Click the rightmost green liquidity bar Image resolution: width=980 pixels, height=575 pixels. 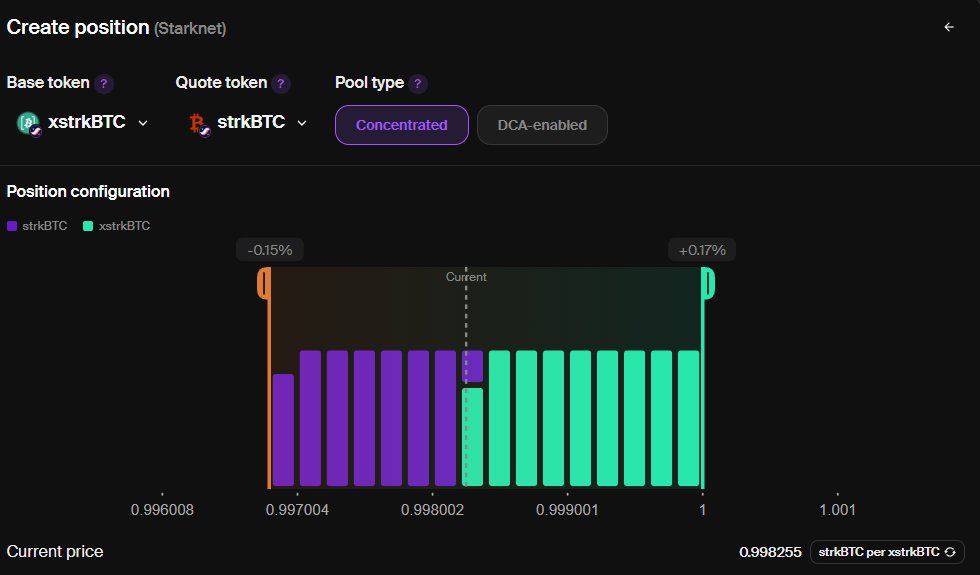689,418
